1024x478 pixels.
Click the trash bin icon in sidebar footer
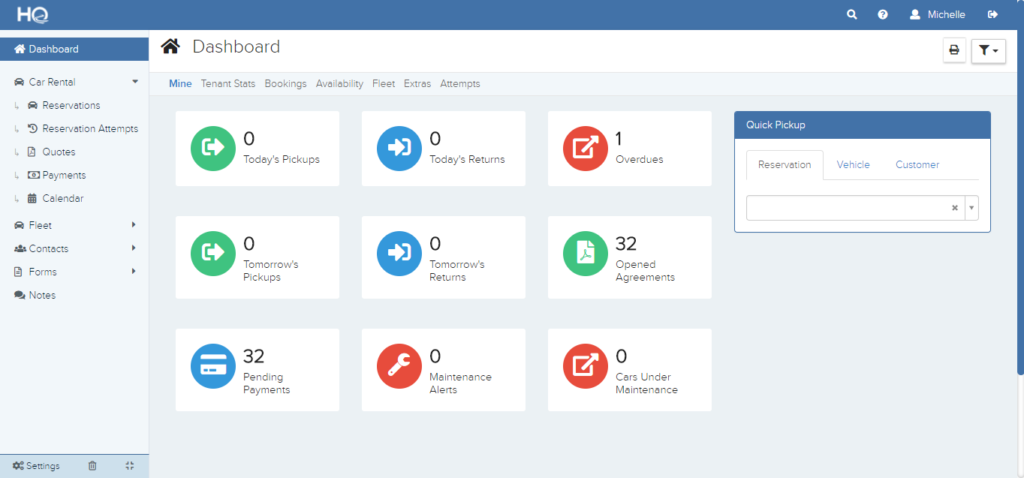click(92, 466)
